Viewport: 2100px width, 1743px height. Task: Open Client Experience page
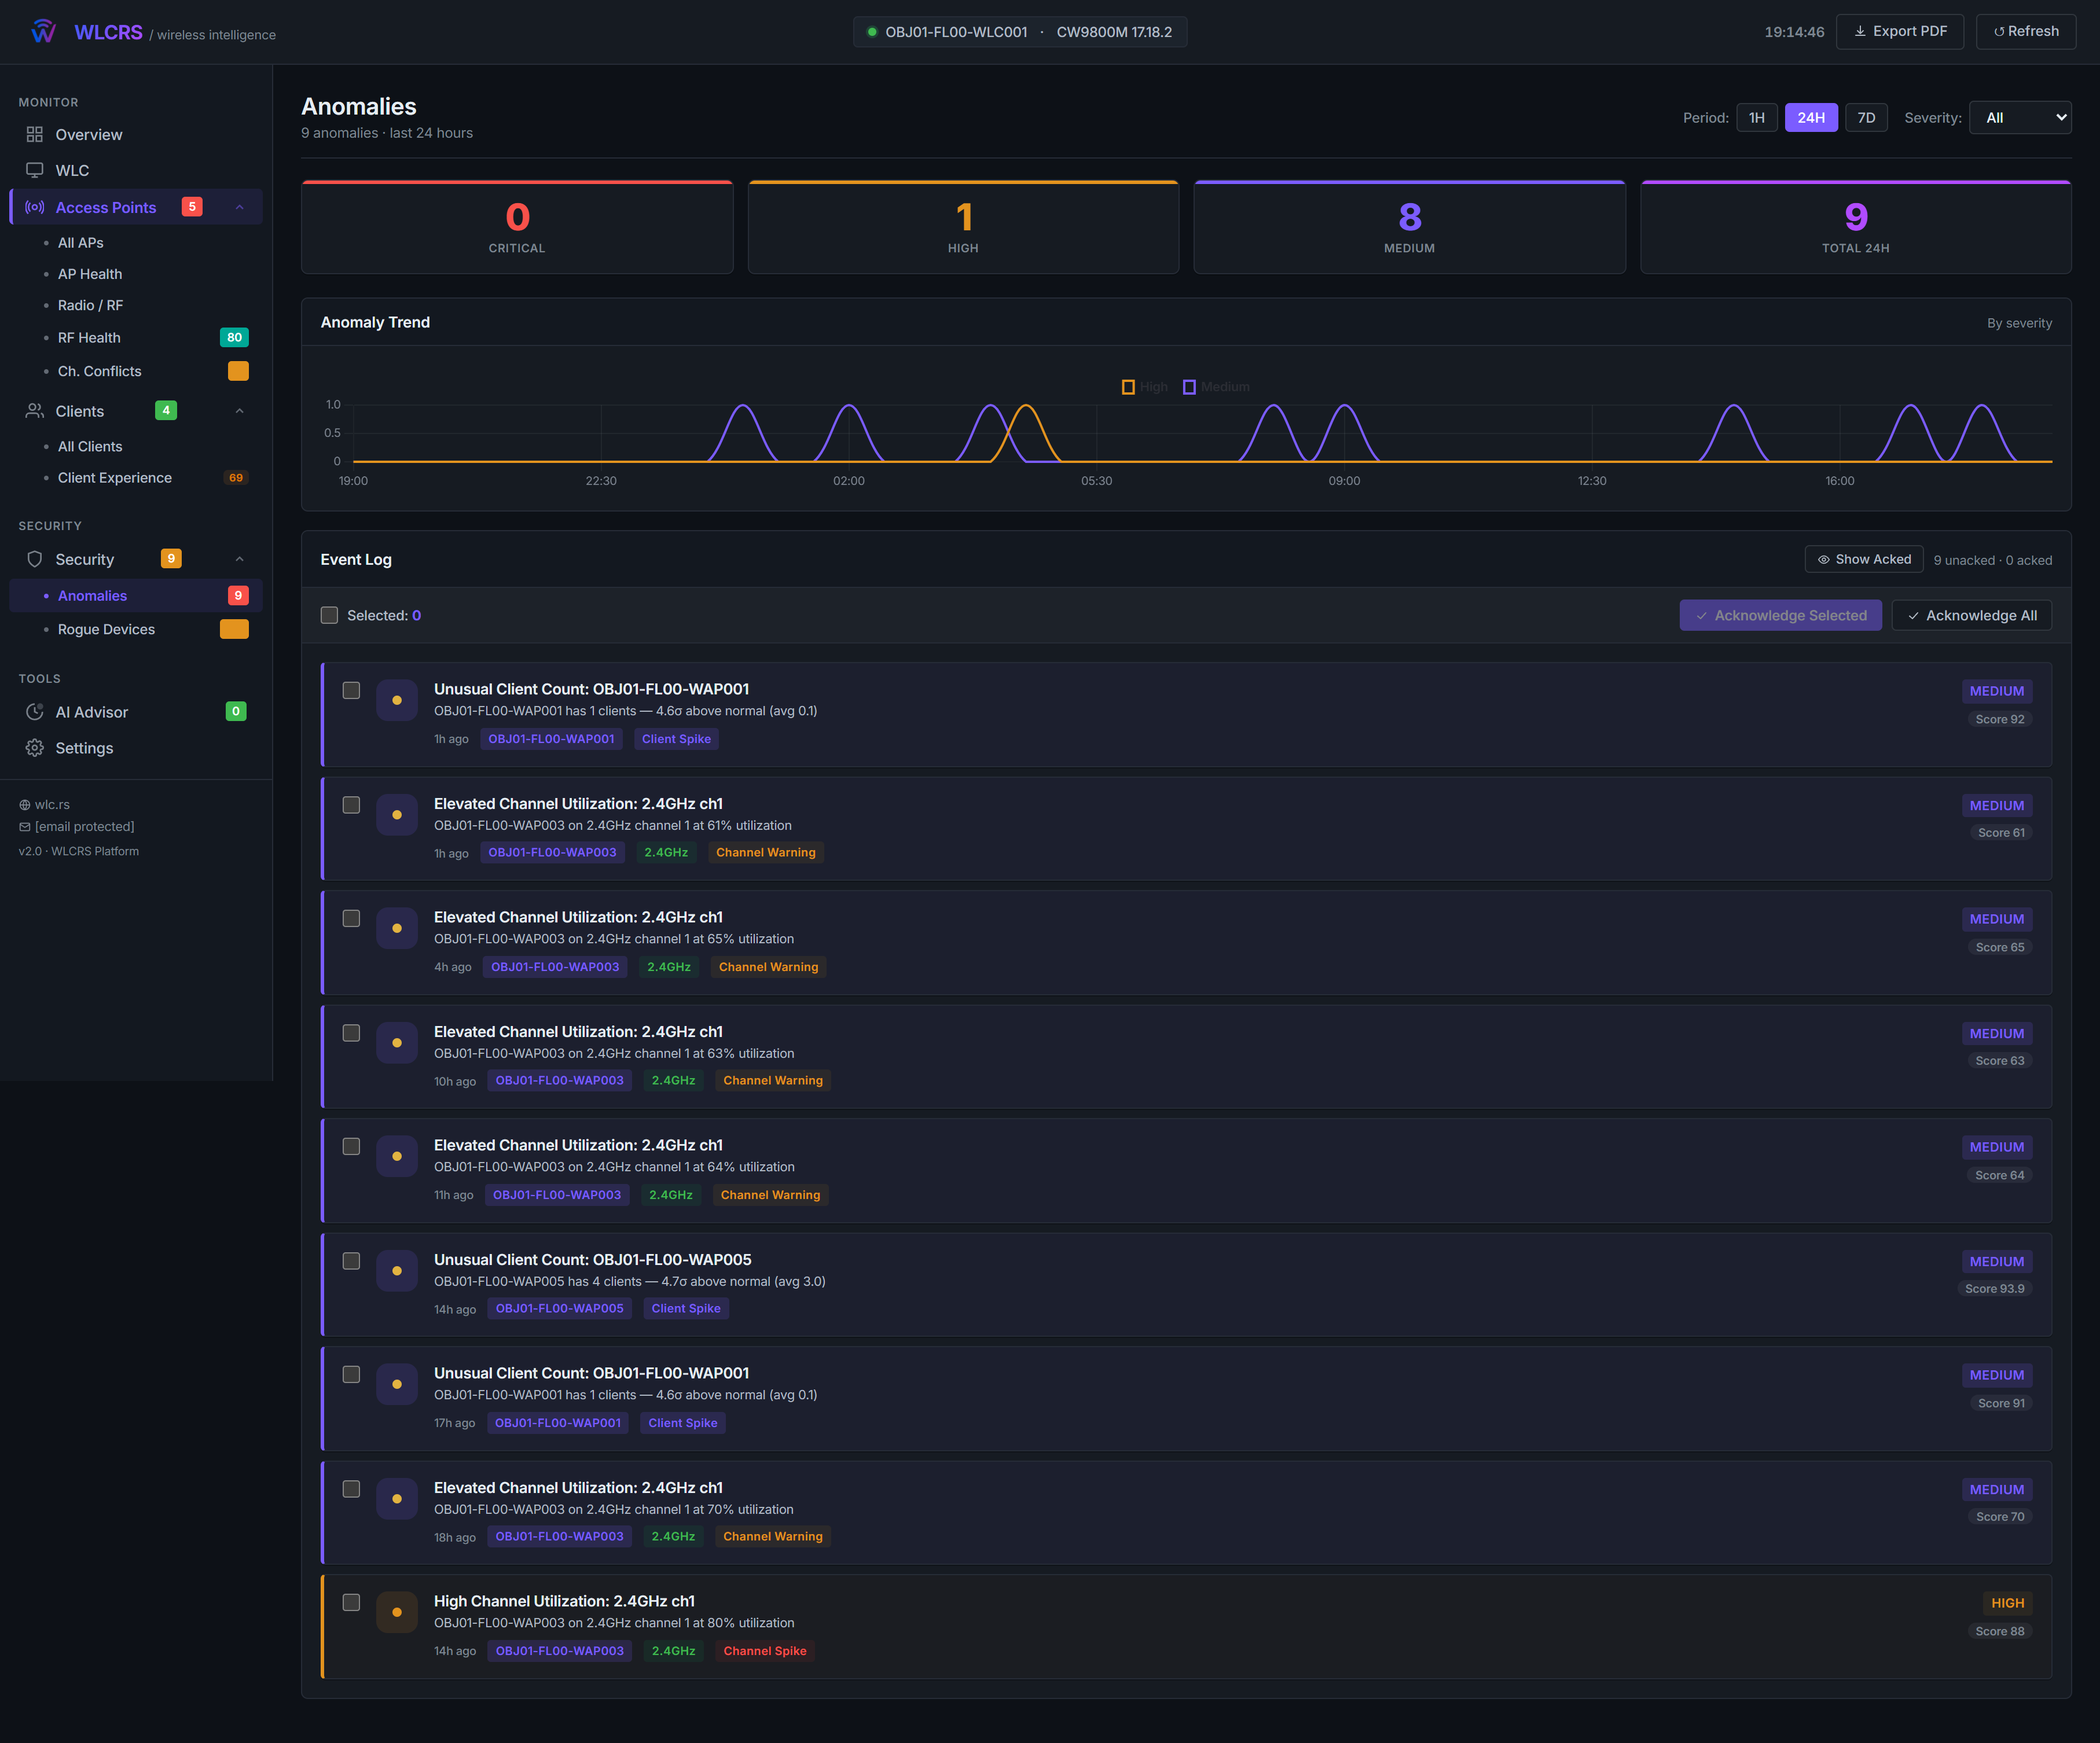[x=115, y=478]
